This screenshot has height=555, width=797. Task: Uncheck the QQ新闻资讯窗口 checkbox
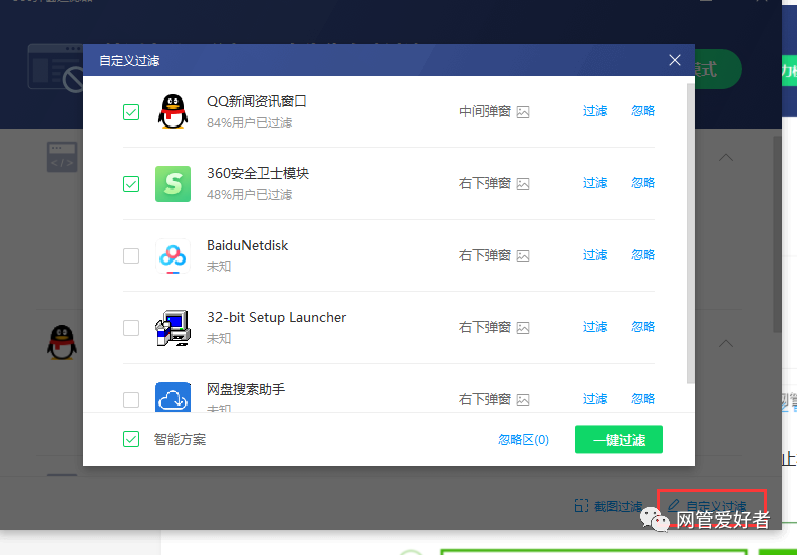click(131, 112)
